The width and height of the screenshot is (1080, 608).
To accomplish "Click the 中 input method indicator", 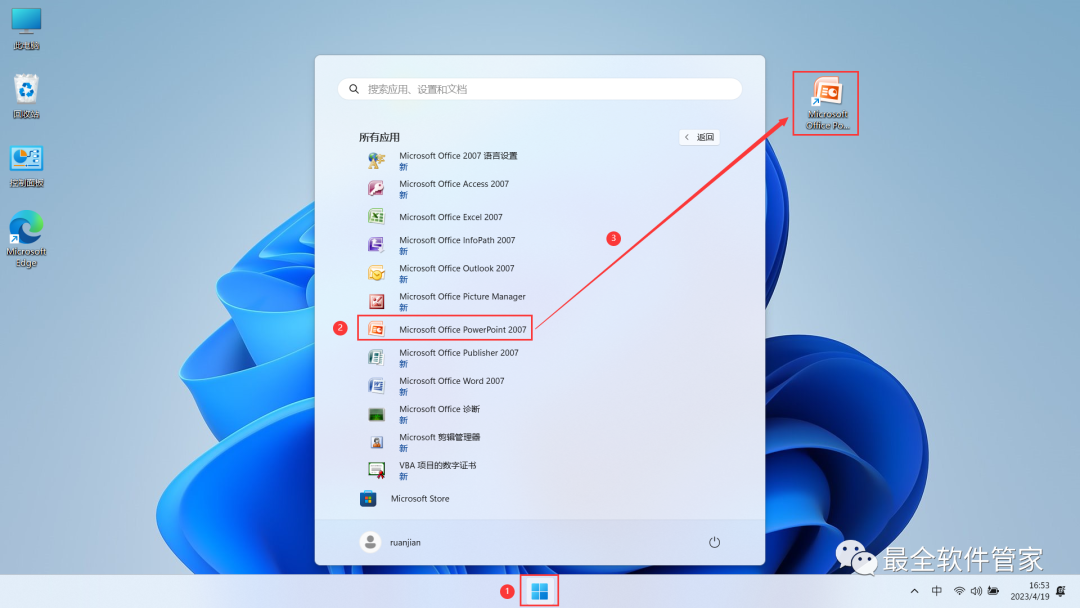I will pos(937,591).
